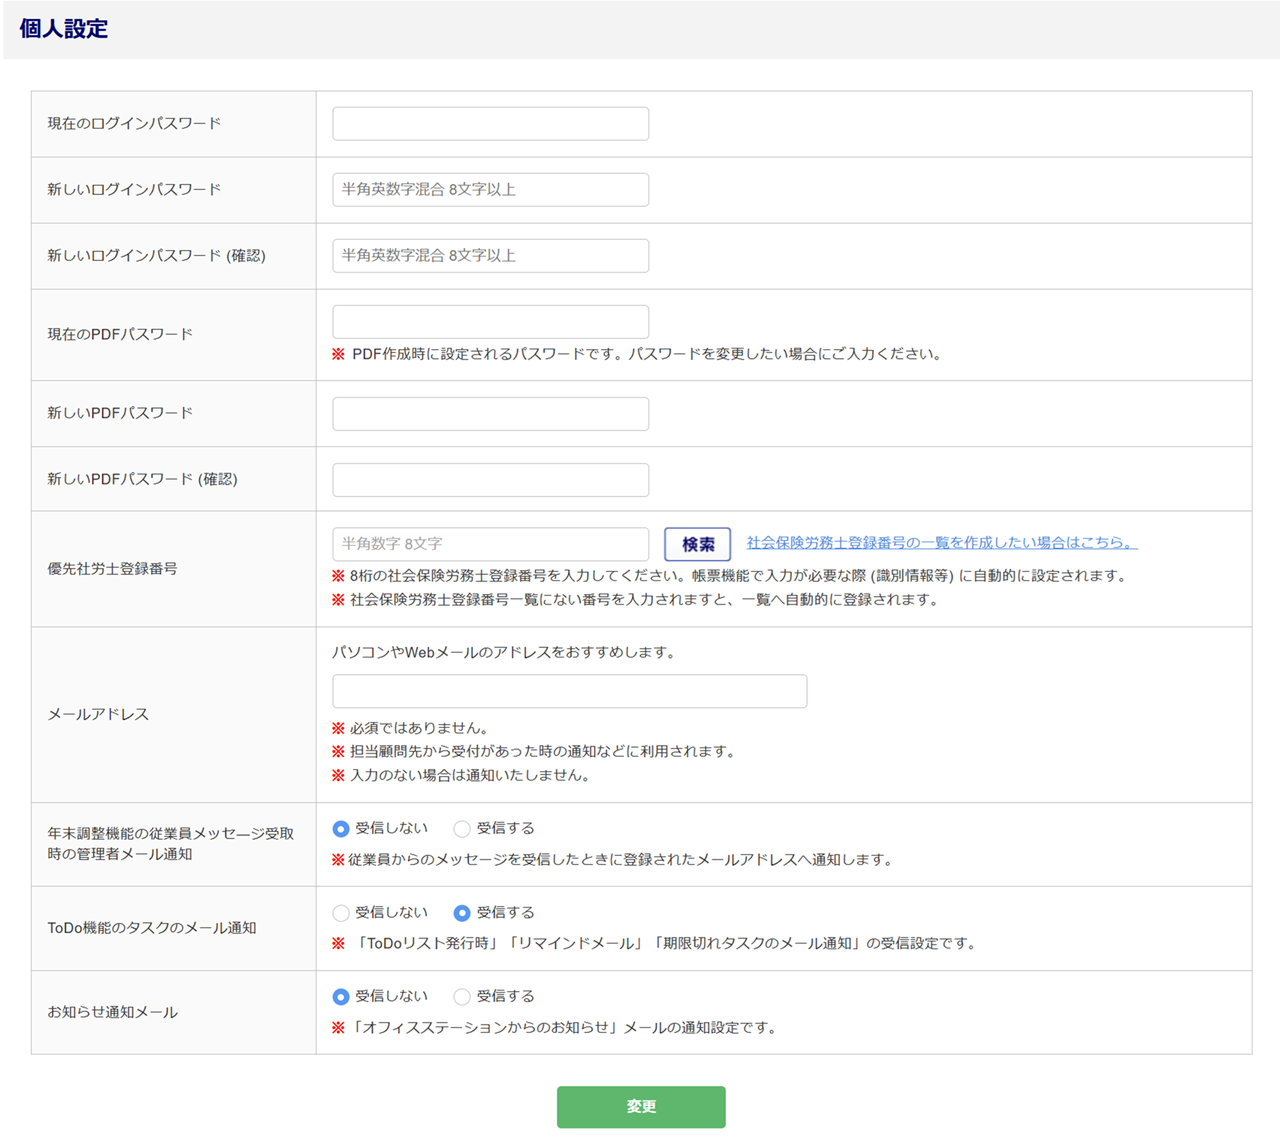Click the green 変更 button

pyautogui.click(x=641, y=1107)
